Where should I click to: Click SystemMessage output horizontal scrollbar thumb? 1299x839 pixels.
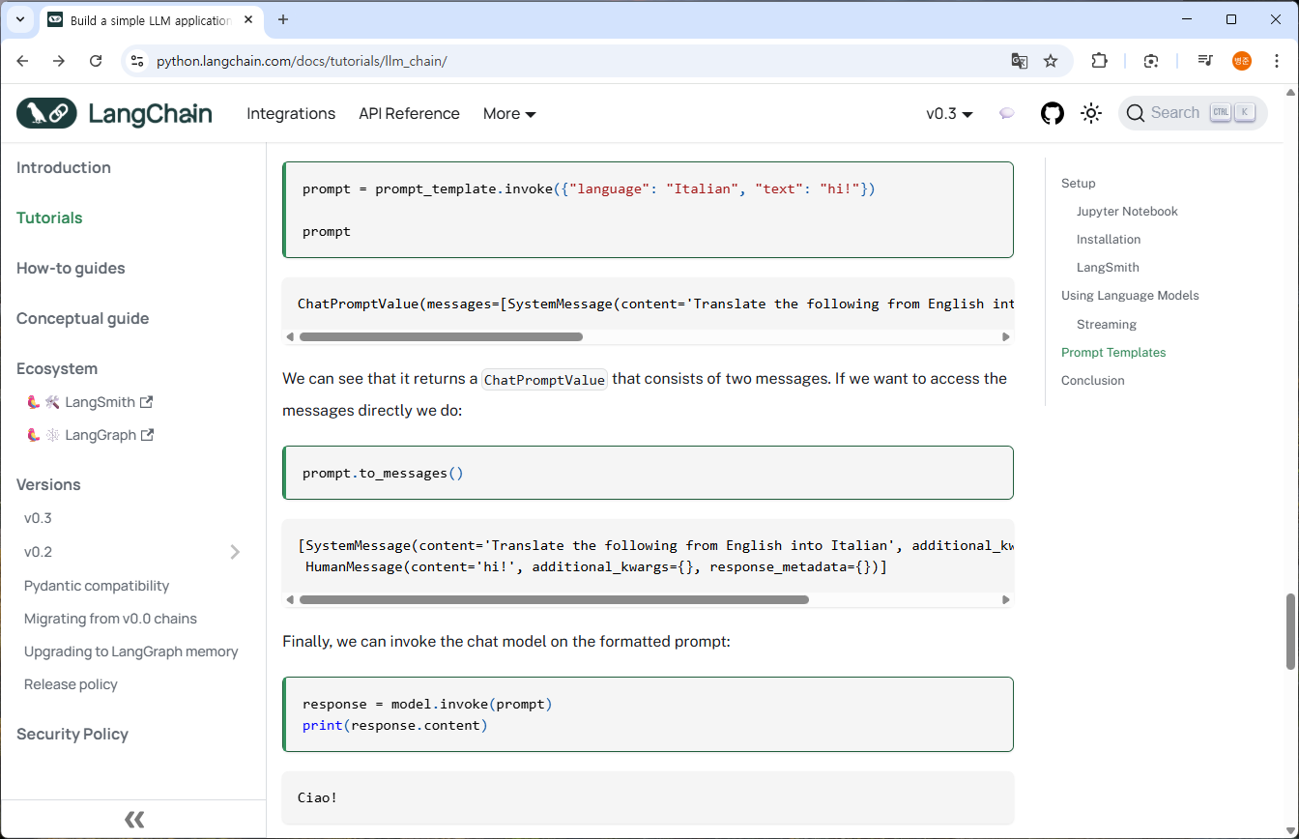point(554,600)
